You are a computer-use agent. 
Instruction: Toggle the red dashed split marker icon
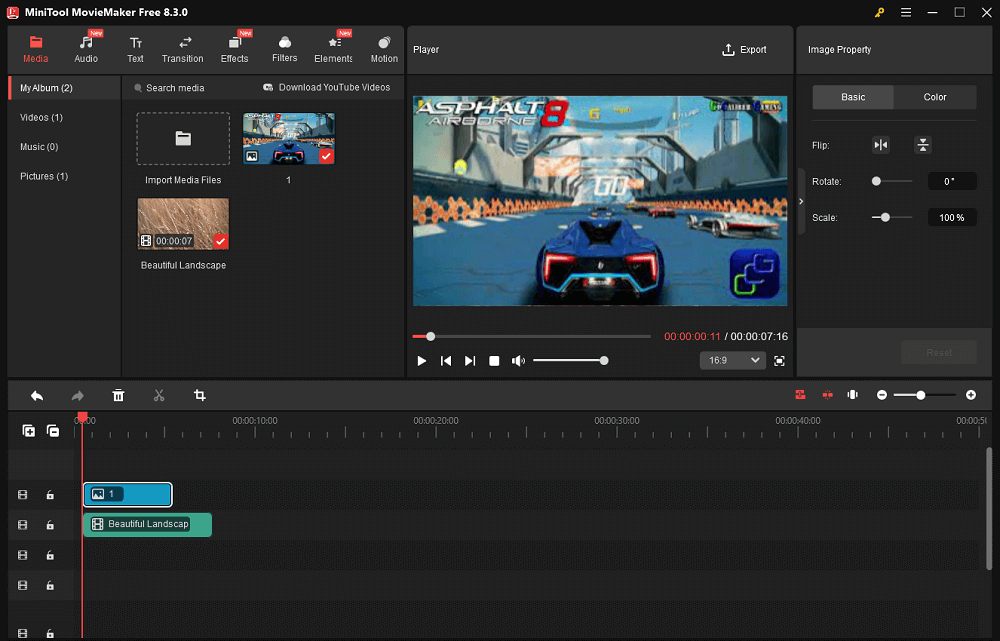click(x=827, y=395)
